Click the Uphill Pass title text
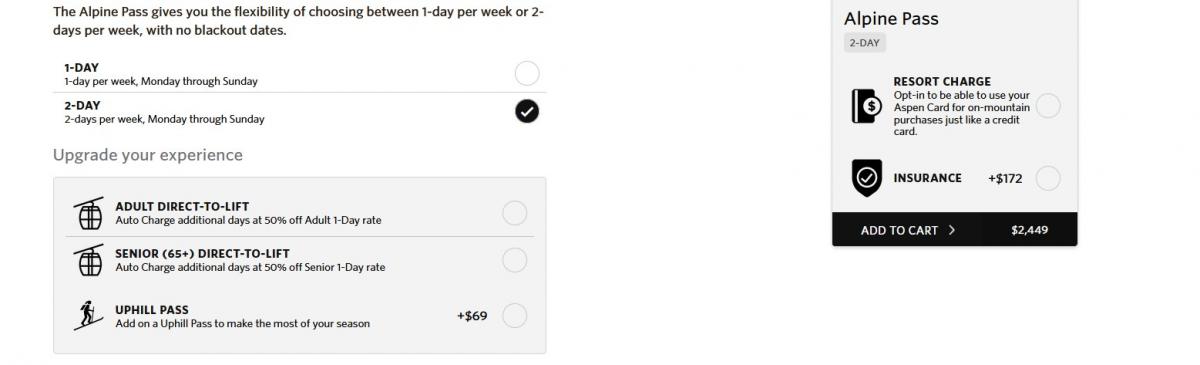The width and height of the screenshot is (1200, 365). (x=152, y=310)
